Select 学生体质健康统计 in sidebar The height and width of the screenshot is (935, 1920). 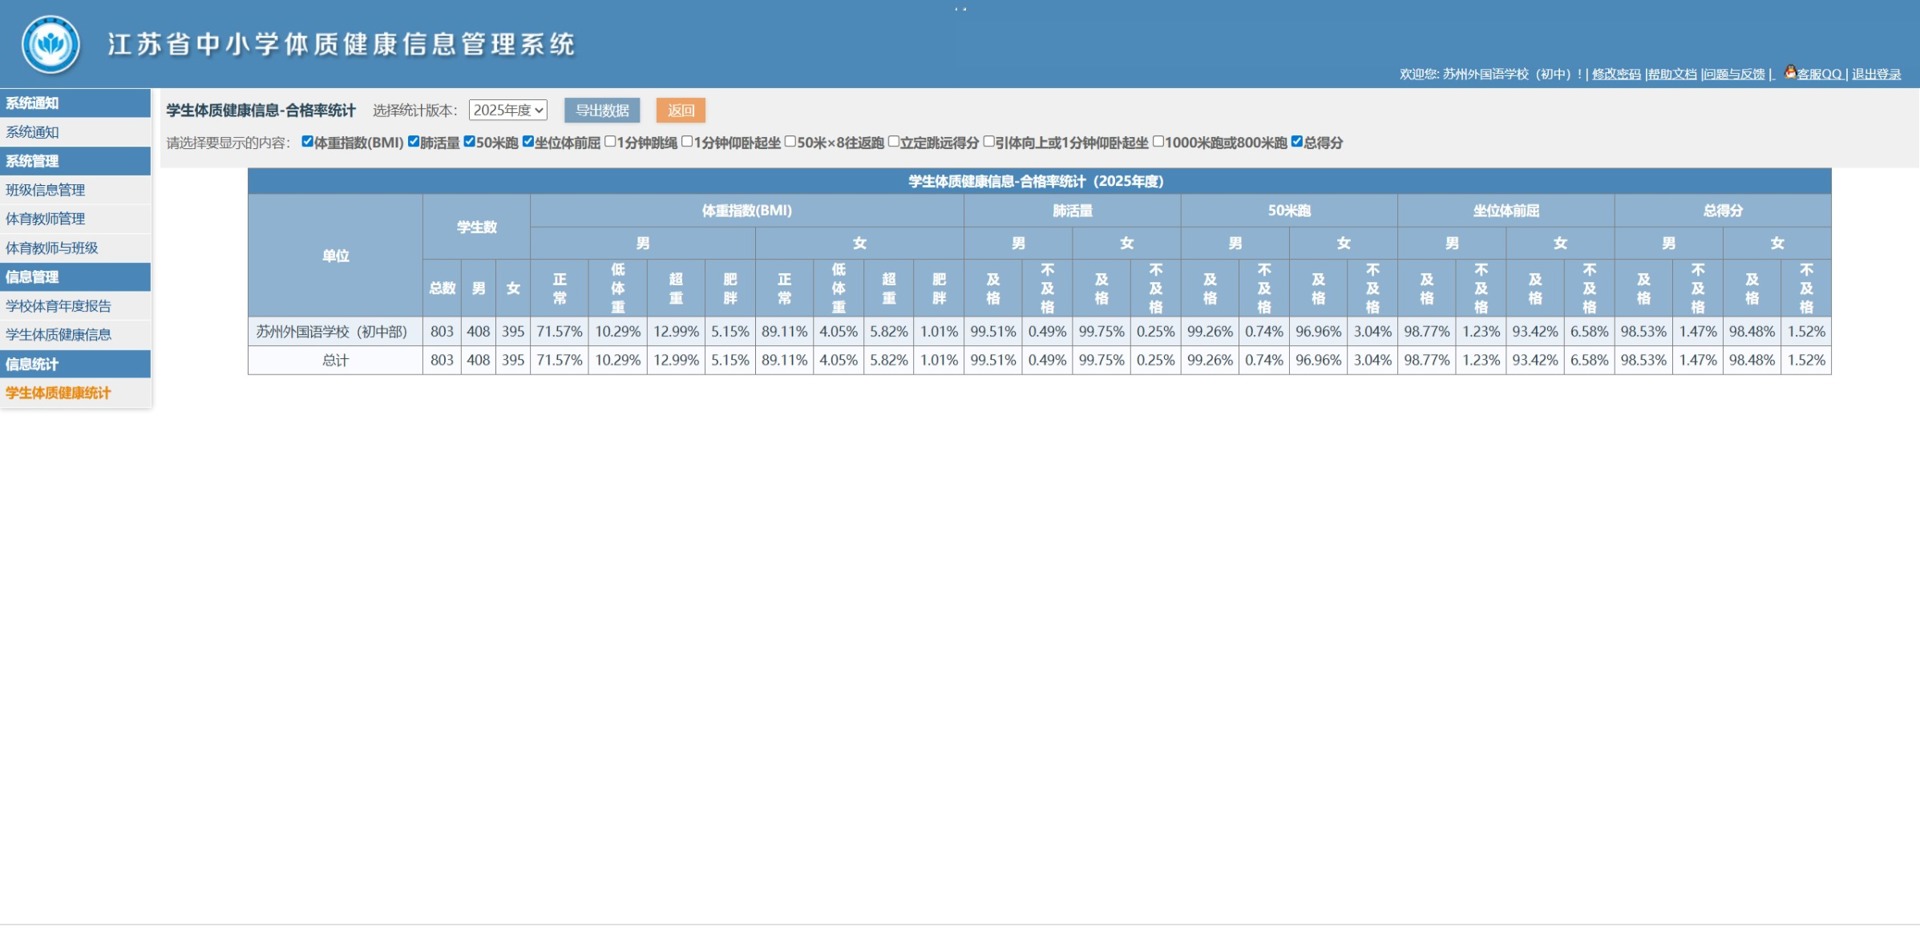click(x=75, y=393)
